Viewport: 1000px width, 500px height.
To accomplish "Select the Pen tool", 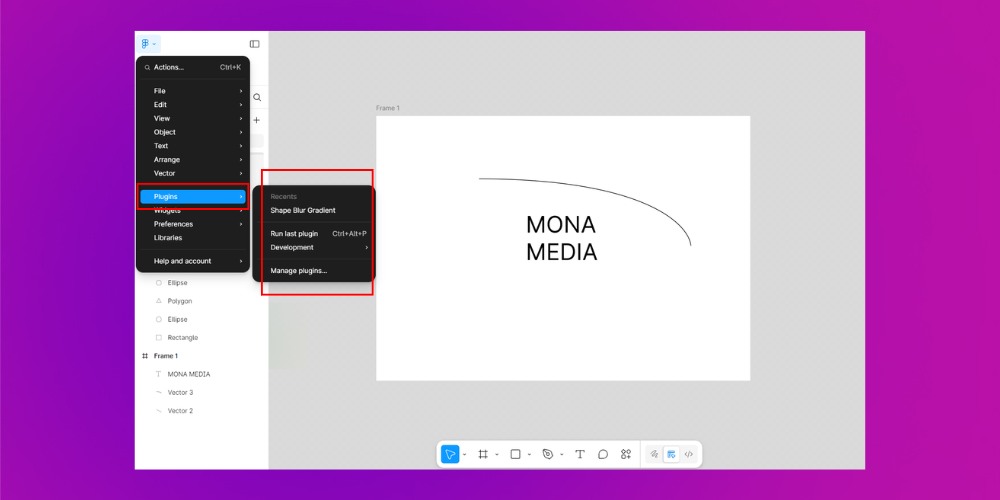I will (548, 454).
